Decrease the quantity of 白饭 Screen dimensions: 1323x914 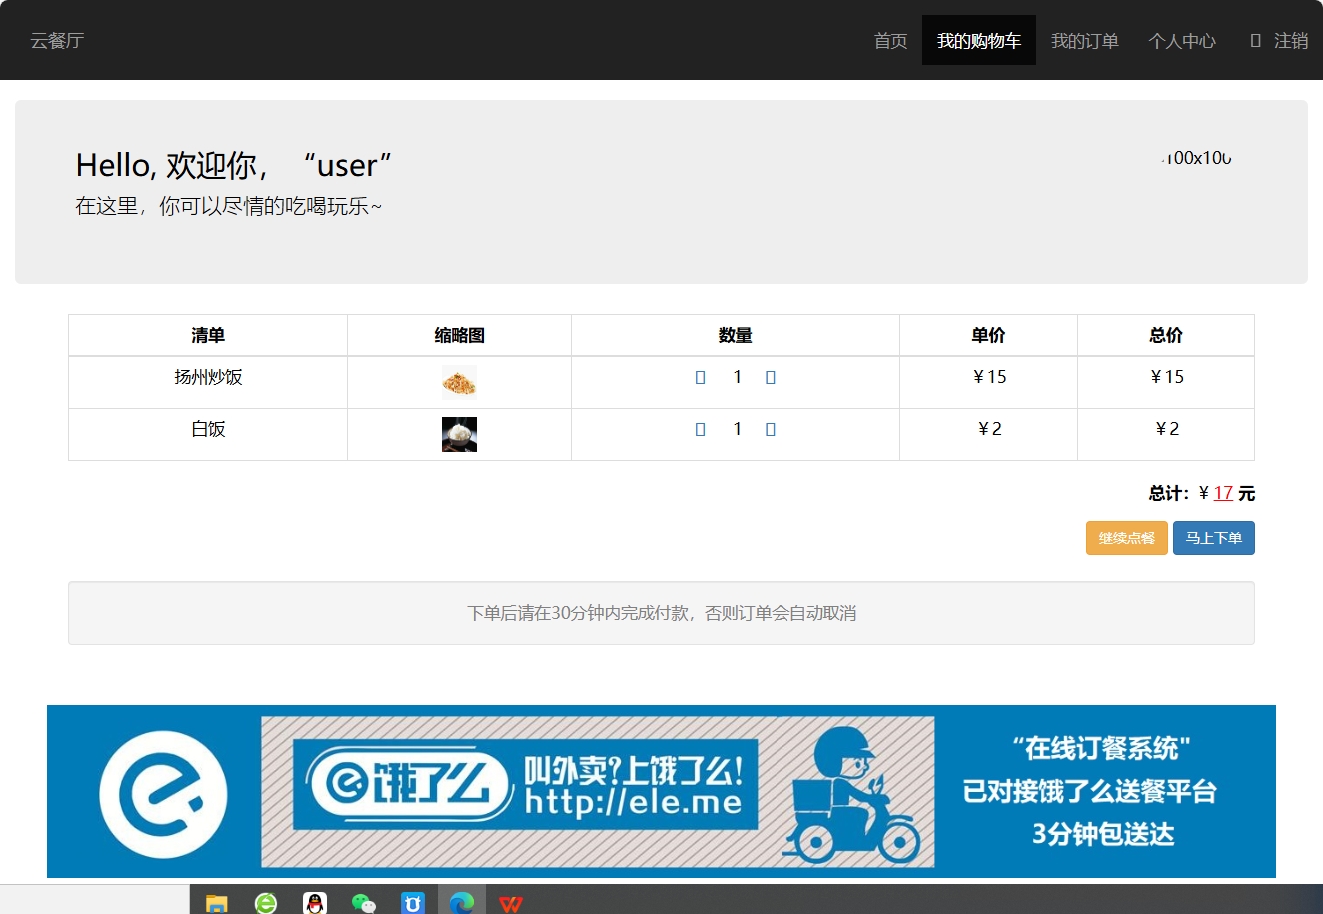click(x=700, y=429)
